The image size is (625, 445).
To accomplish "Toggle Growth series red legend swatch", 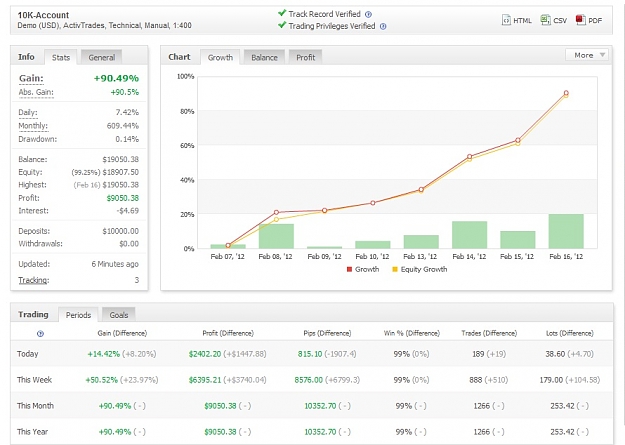I will pos(350,270).
